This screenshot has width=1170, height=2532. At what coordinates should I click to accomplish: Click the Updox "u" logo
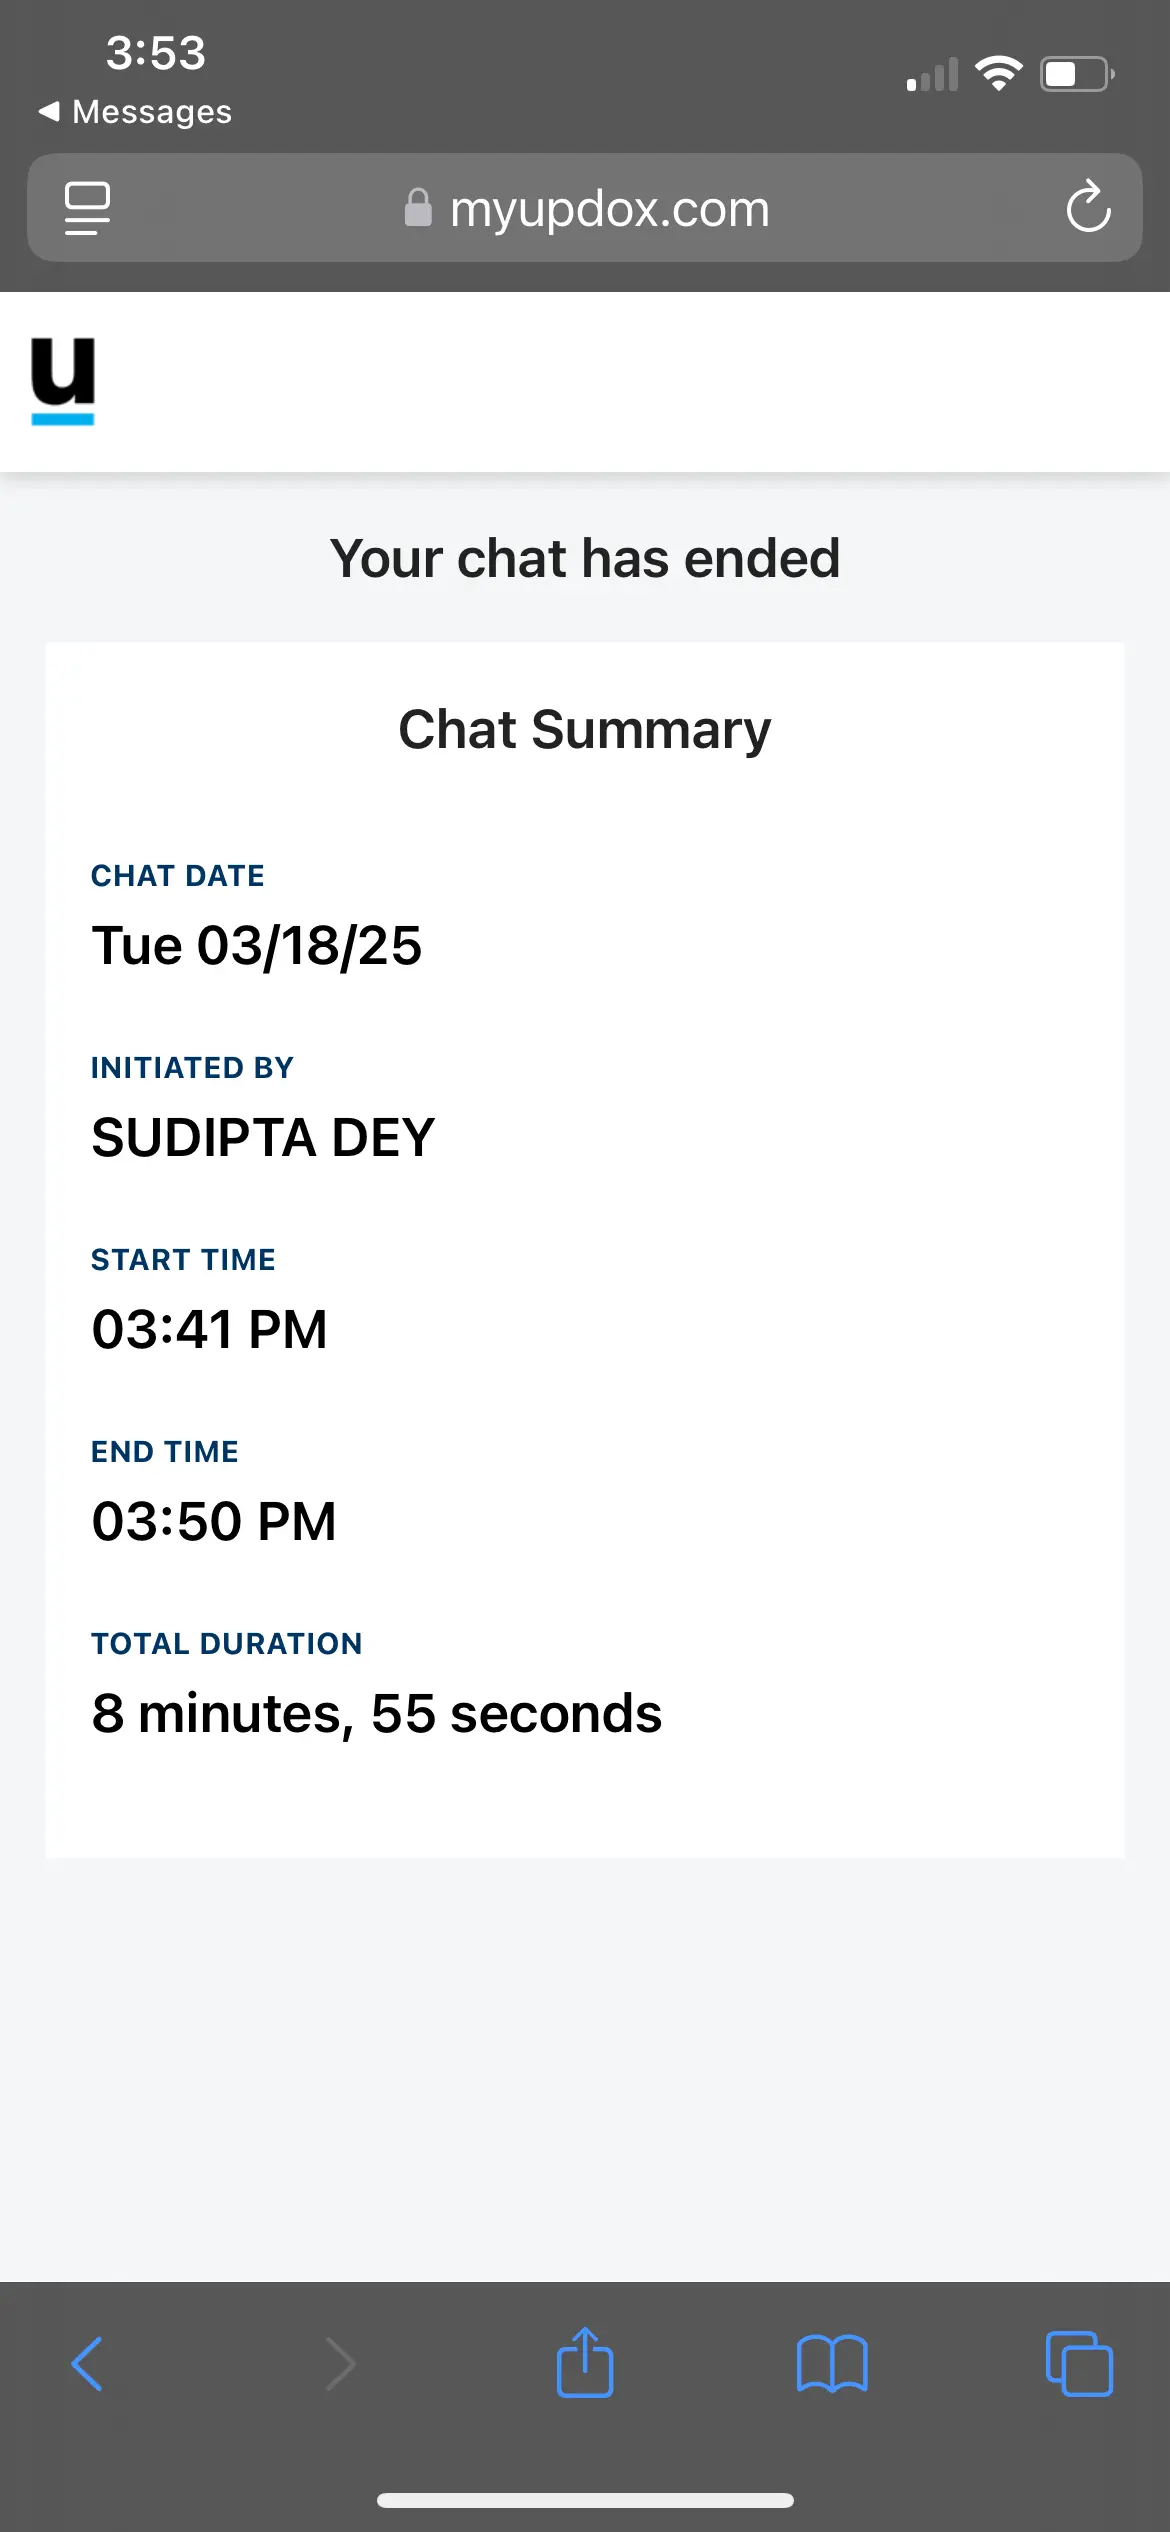click(x=63, y=381)
